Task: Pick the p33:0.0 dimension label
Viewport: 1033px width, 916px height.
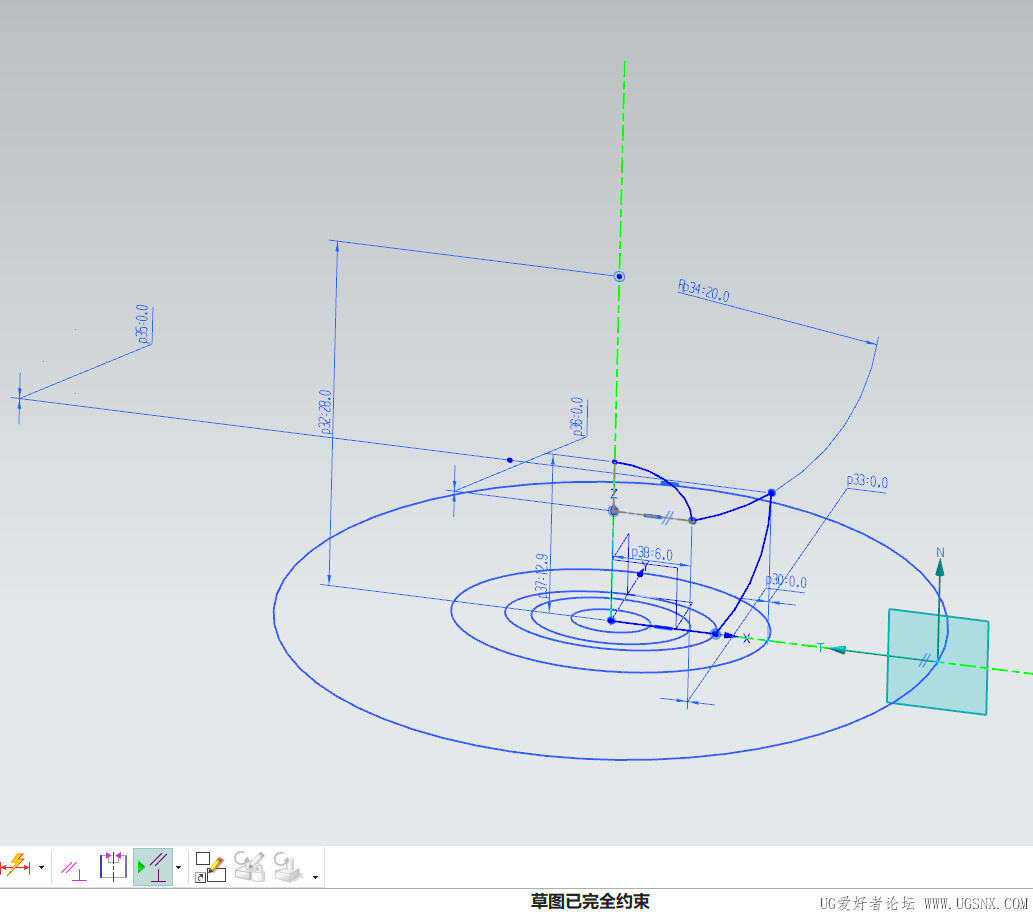Action: pyautogui.click(x=866, y=482)
